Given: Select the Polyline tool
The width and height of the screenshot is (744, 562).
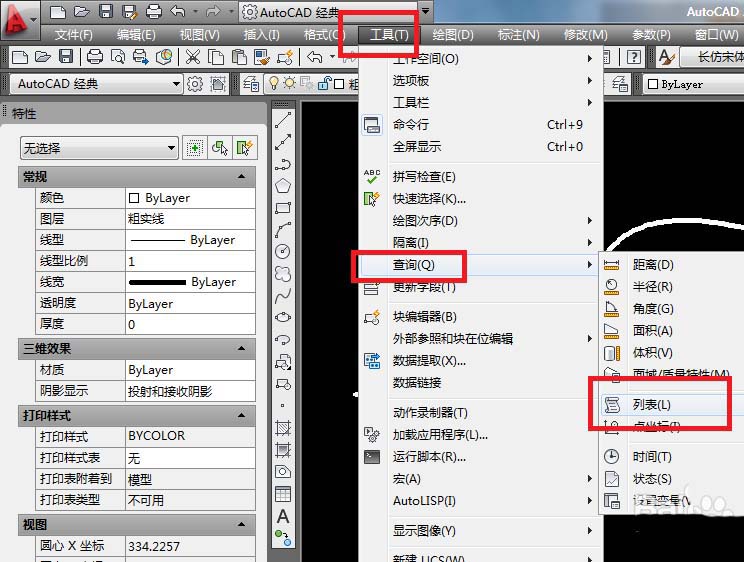Looking at the screenshot, I should (x=283, y=164).
